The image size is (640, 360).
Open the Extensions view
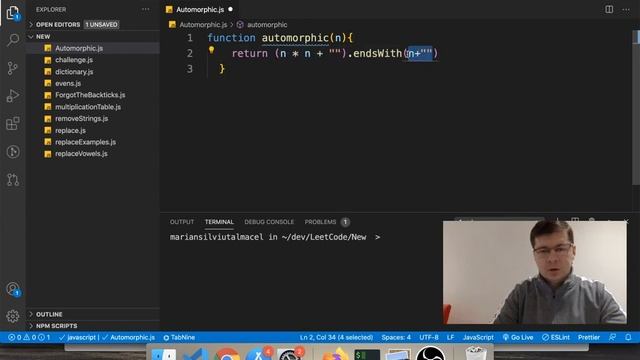(13, 124)
